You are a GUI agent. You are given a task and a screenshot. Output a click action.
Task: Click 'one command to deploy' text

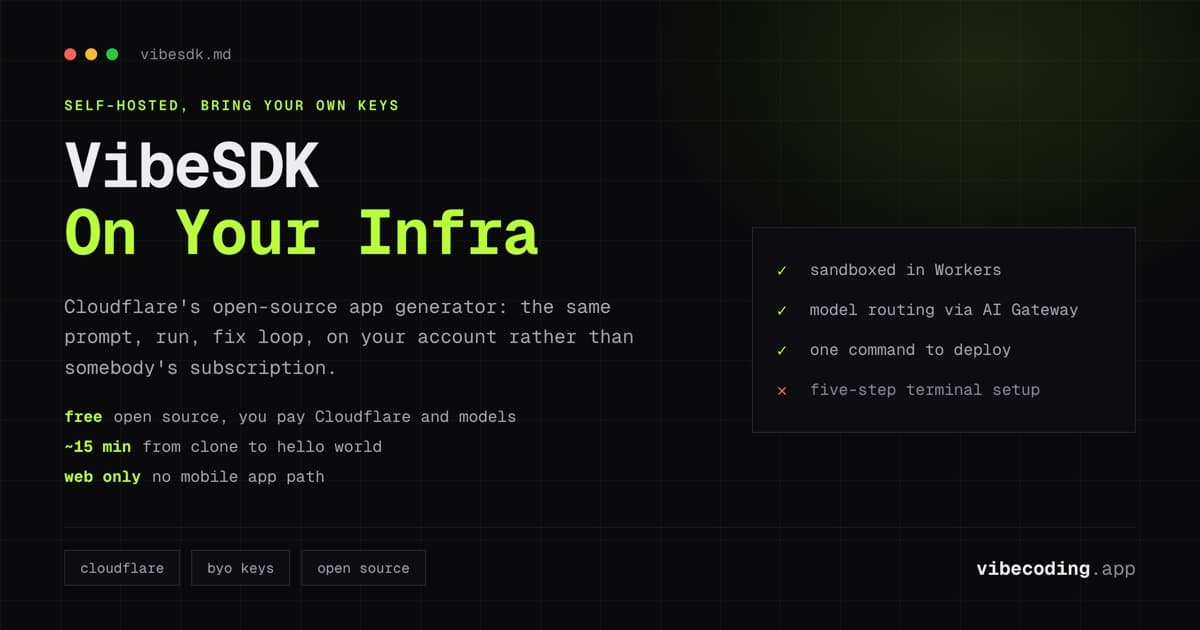click(910, 350)
